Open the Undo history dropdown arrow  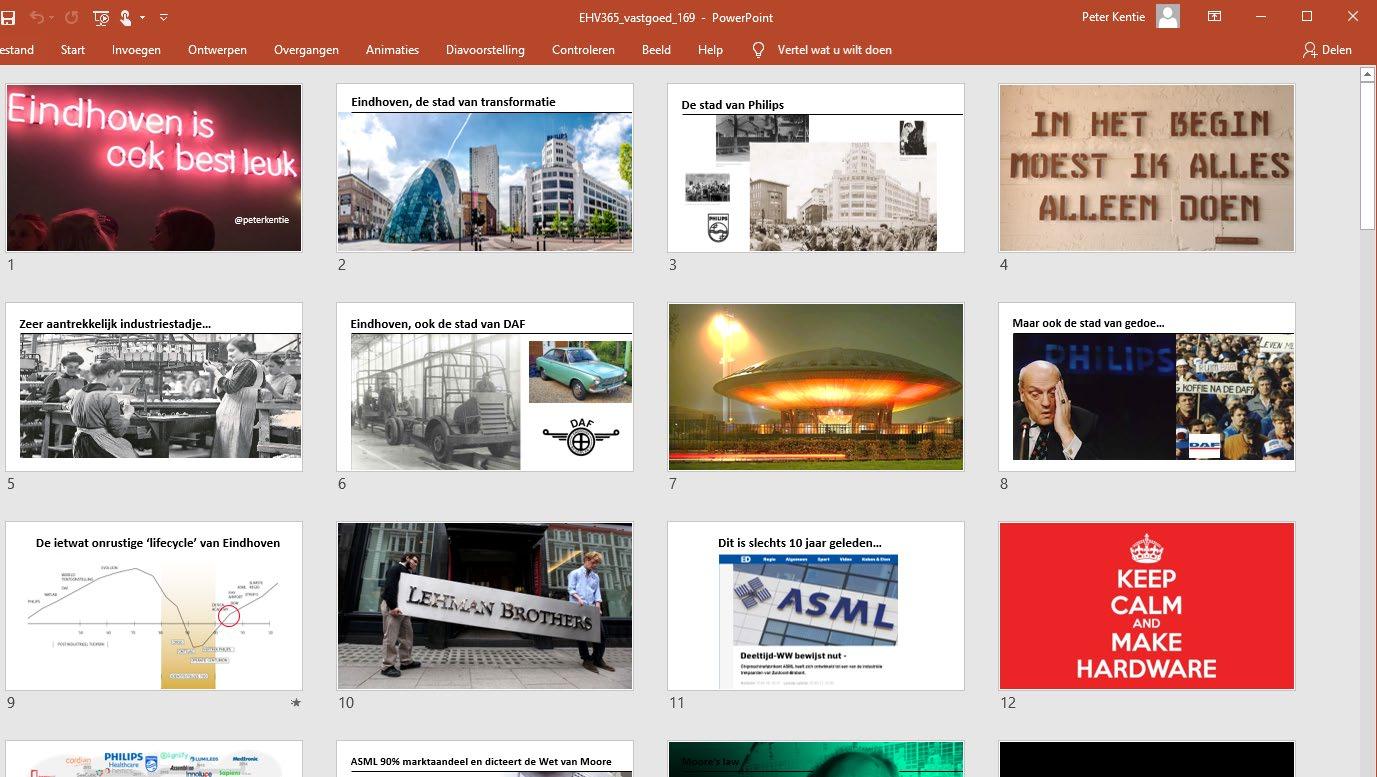(52, 17)
